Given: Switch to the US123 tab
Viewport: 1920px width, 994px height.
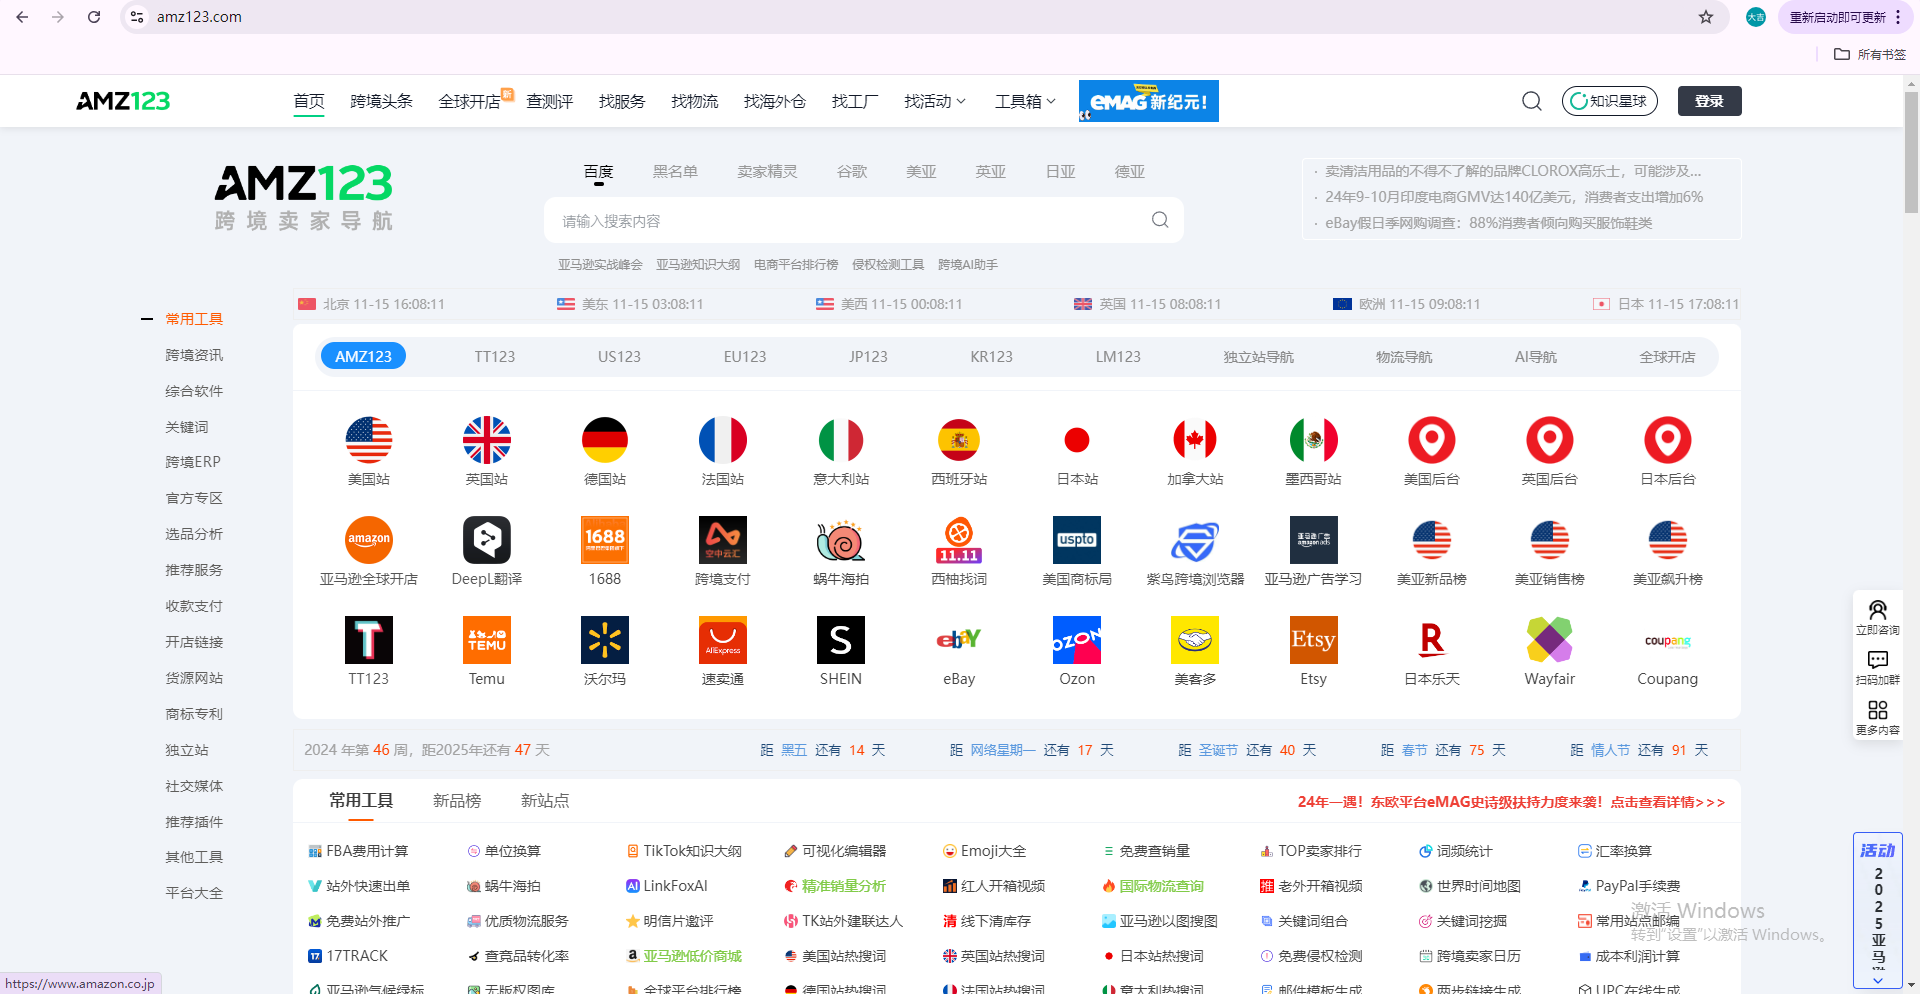Looking at the screenshot, I should 619,356.
